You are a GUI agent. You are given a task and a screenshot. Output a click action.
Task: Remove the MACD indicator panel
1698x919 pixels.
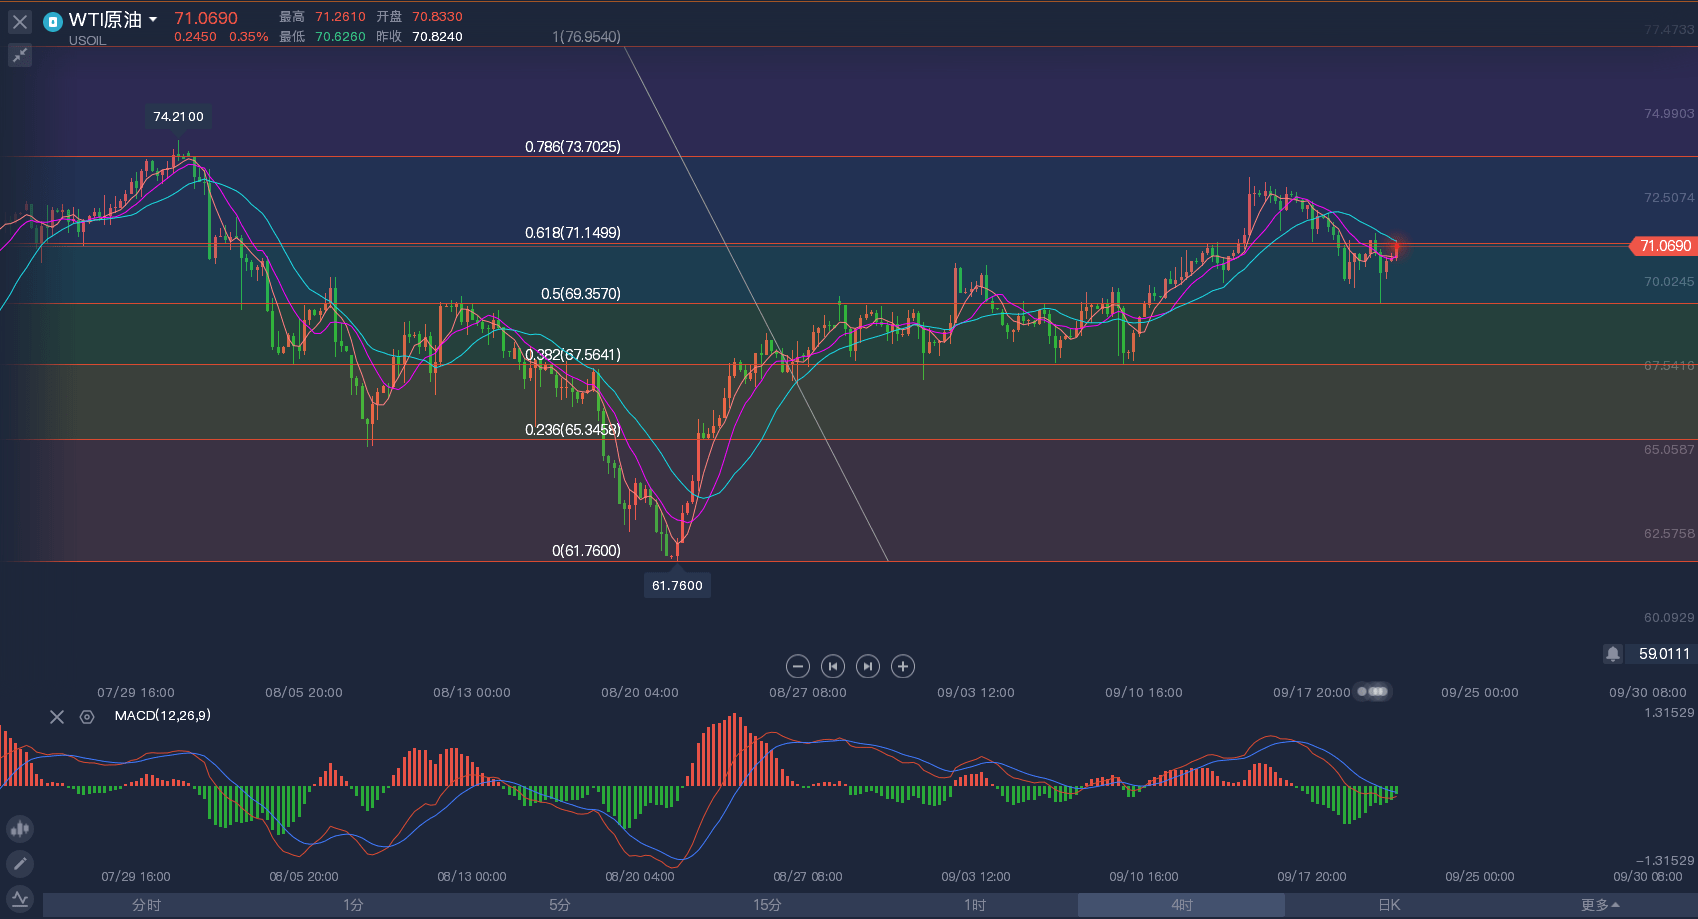(x=57, y=717)
